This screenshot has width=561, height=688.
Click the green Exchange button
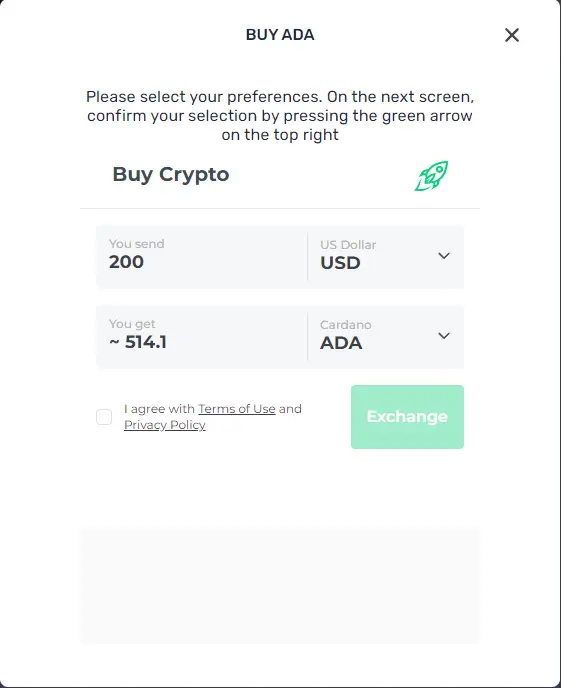point(407,417)
